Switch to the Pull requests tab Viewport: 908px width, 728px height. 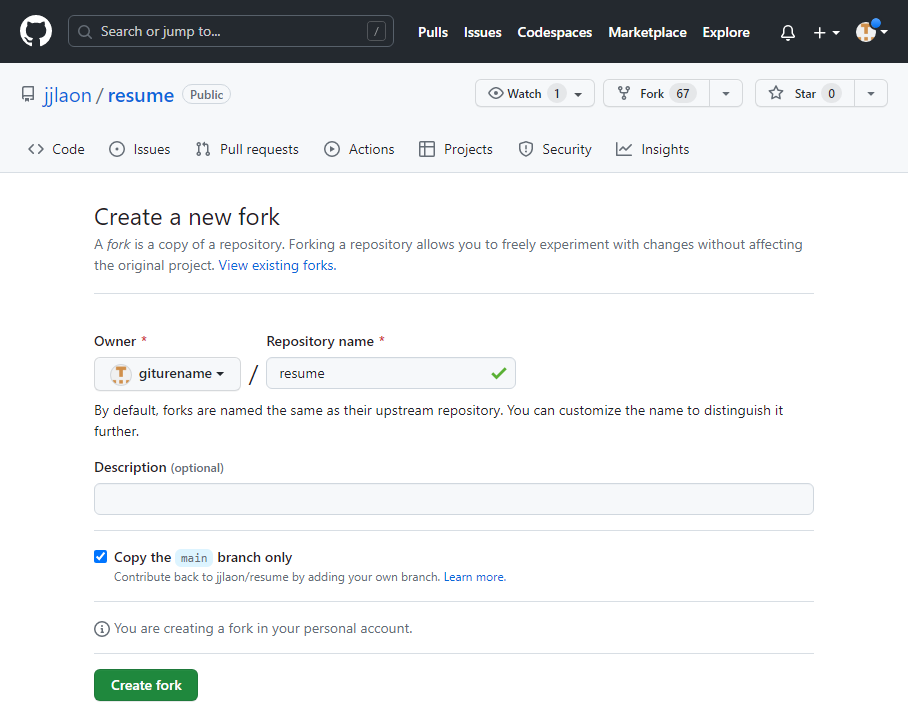(x=247, y=149)
